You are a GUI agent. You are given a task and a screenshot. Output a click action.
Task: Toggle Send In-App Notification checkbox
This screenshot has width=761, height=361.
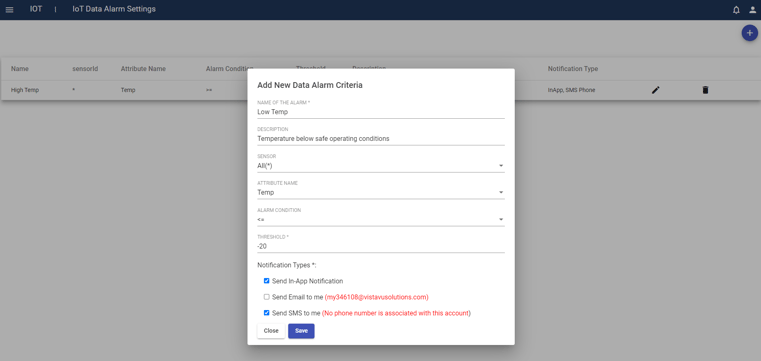(x=266, y=280)
